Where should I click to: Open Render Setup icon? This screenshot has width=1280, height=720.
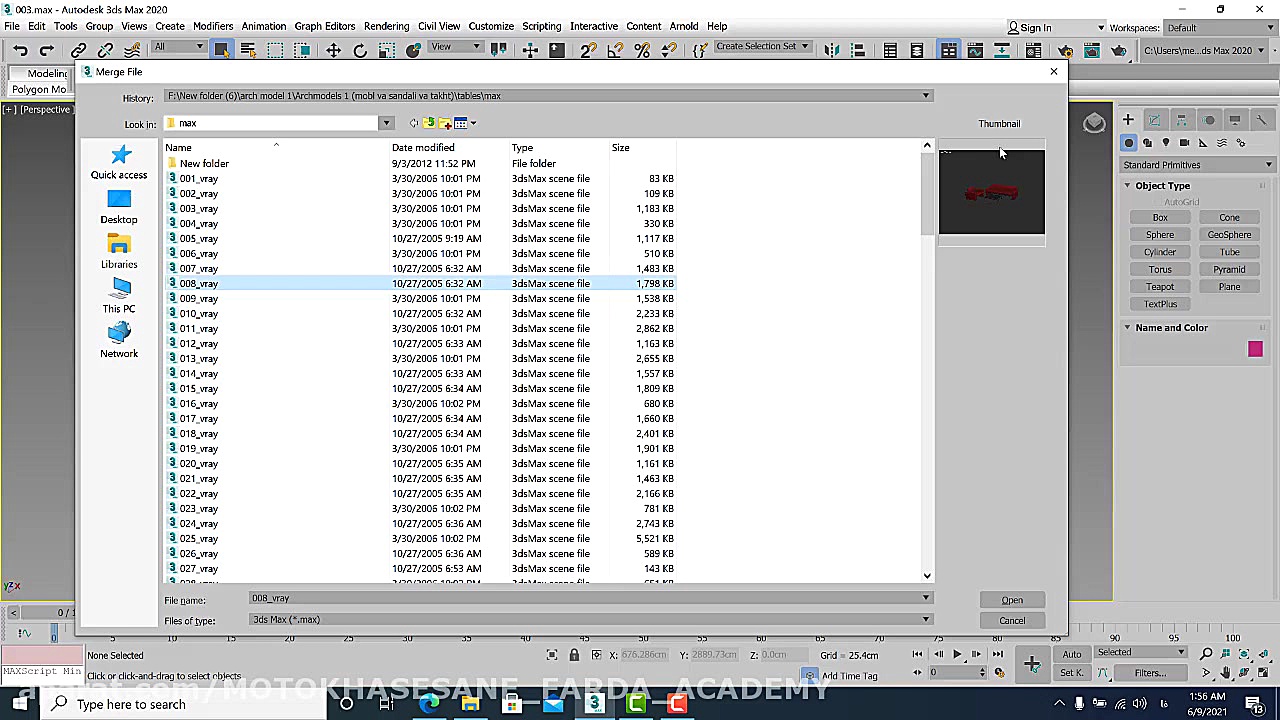coord(1066,50)
